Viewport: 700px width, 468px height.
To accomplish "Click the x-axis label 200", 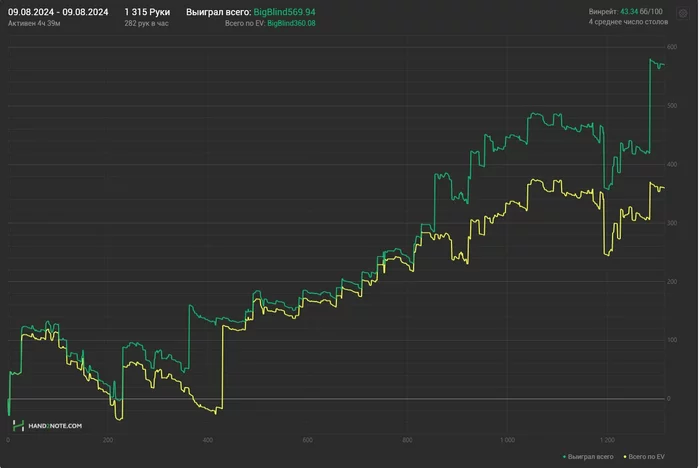I will click(x=108, y=440).
